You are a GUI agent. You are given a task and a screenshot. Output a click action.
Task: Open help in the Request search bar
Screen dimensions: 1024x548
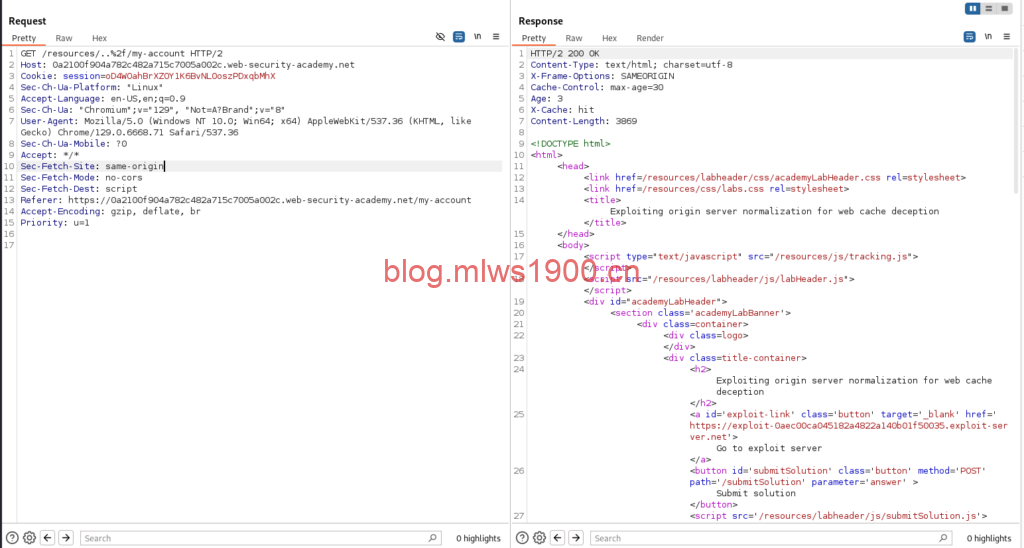[12, 538]
